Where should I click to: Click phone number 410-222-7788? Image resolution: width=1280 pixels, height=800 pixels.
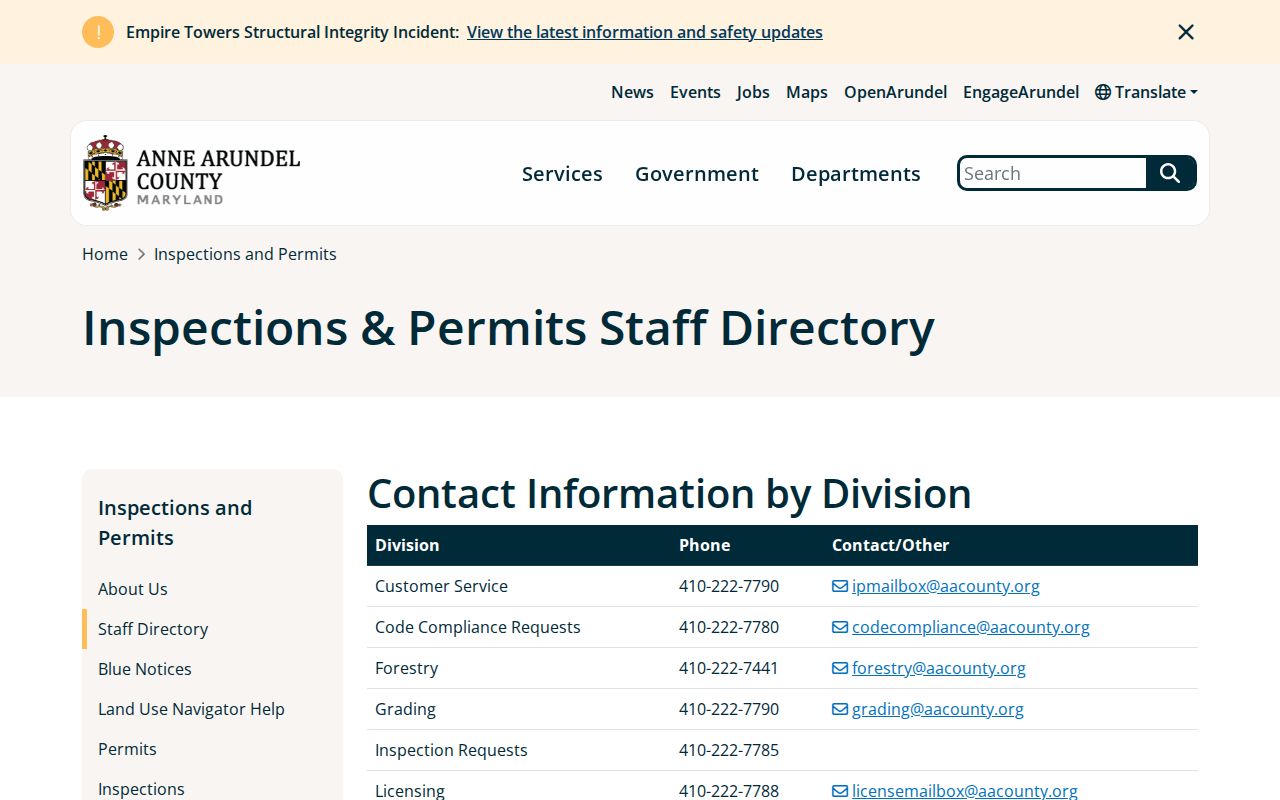tap(729, 790)
